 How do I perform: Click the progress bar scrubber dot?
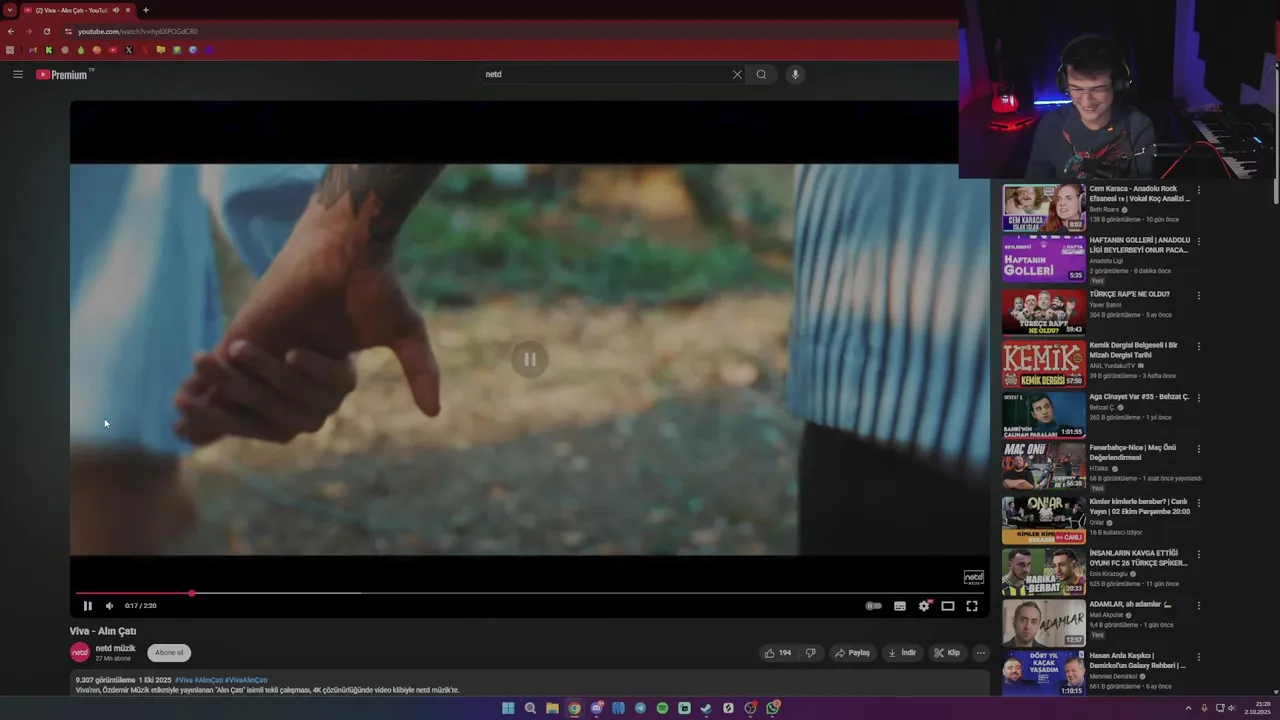click(191, 593)
